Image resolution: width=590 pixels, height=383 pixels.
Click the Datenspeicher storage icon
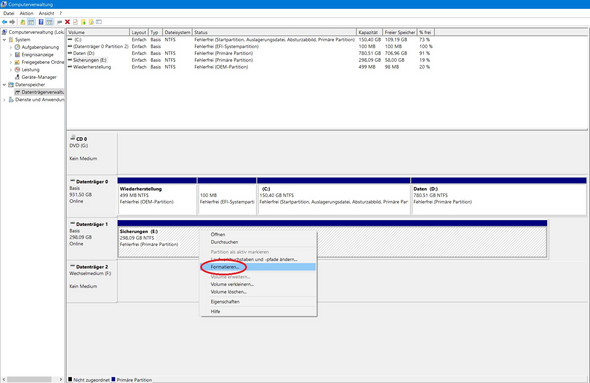coord(11,85)
